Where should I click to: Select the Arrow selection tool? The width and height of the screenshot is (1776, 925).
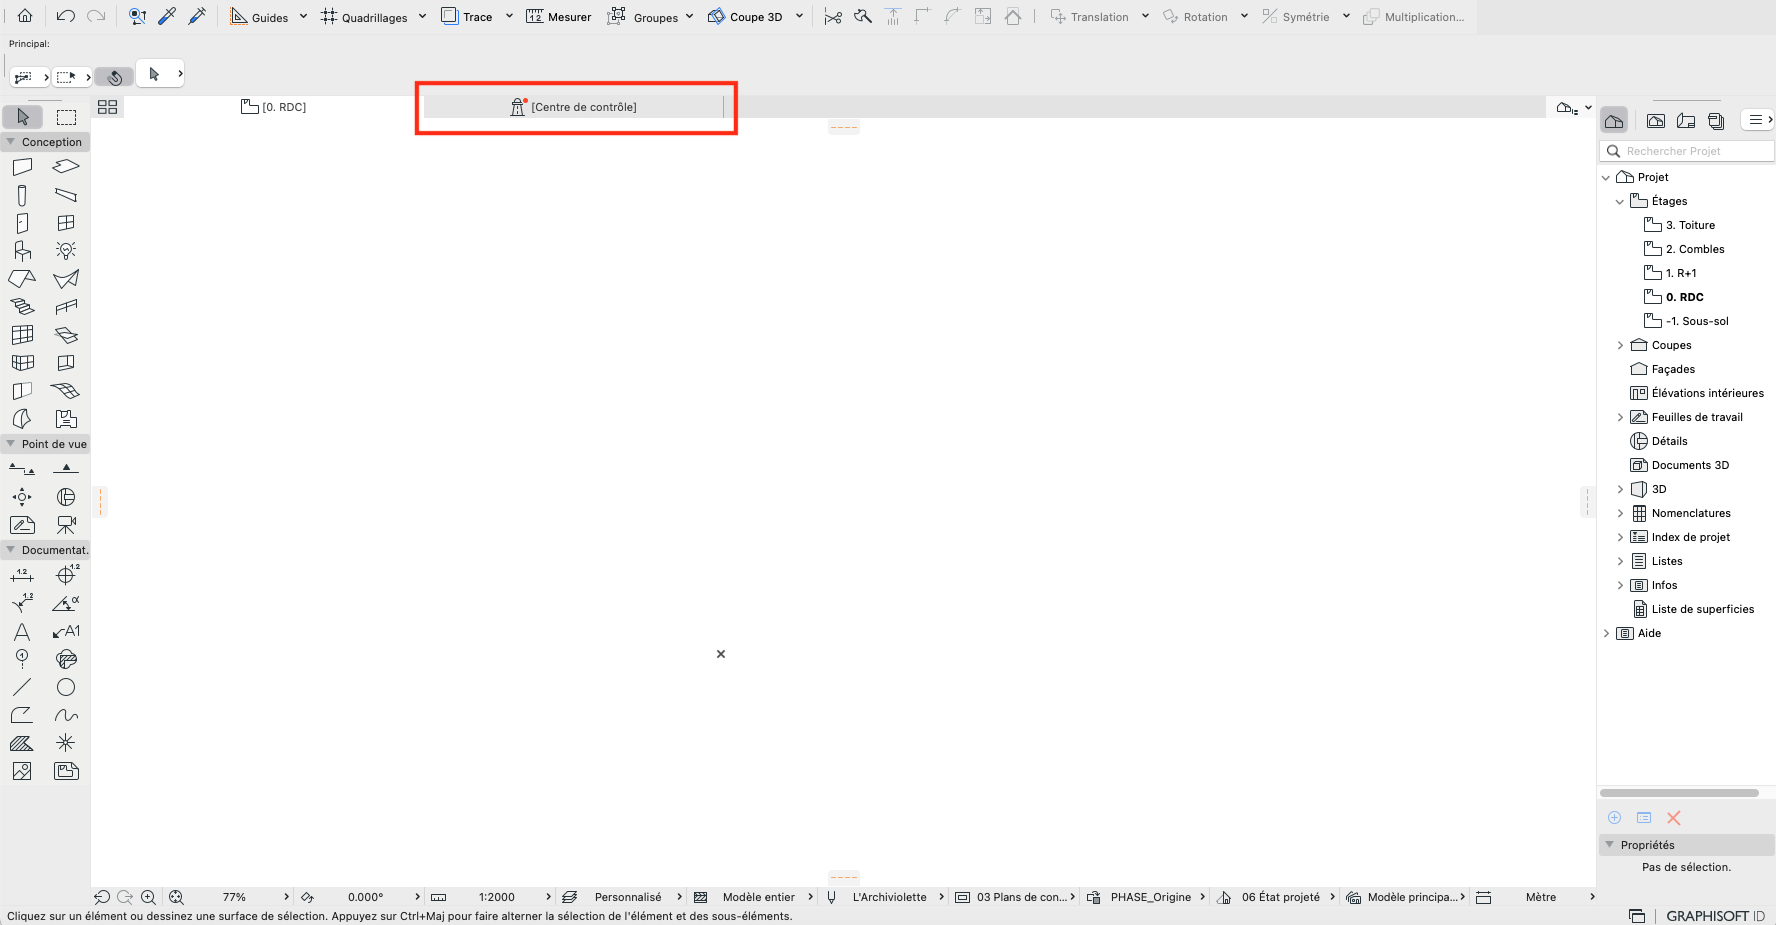tap(23, 117)
